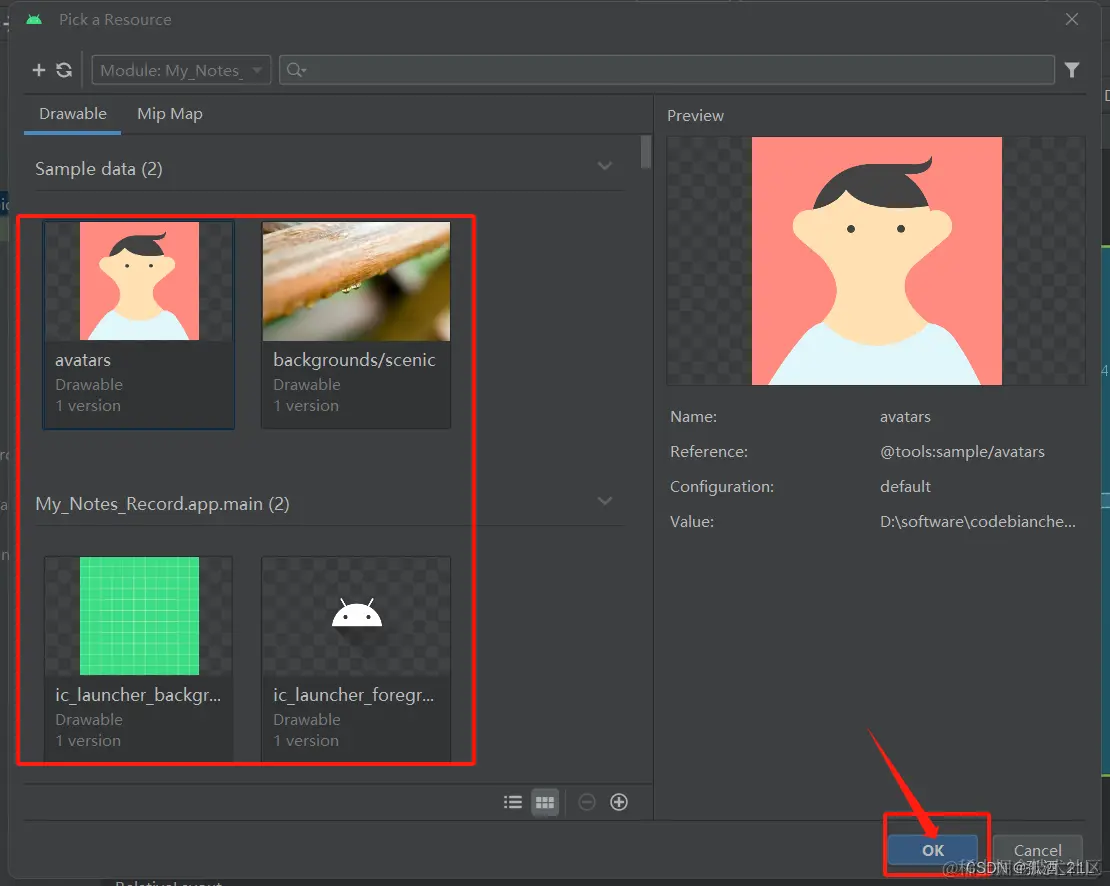Select the green ic_launcher_background swatch

(139, 616)
